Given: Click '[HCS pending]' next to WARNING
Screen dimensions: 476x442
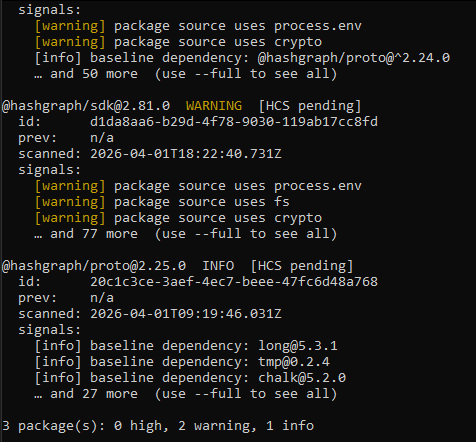Looking at the screenshot, I should 310,106.
